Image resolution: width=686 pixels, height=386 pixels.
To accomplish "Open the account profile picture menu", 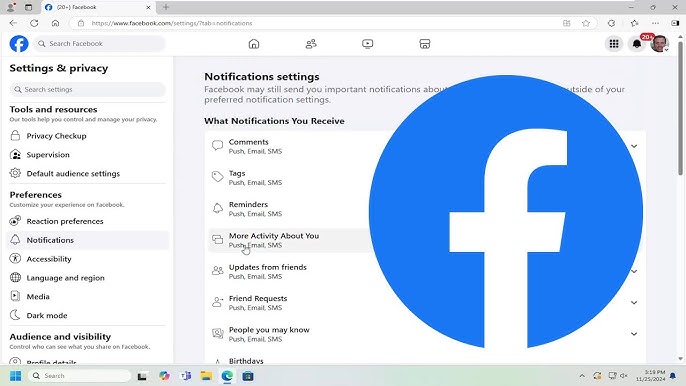I will pyautogui.click(x=659, y=44).
